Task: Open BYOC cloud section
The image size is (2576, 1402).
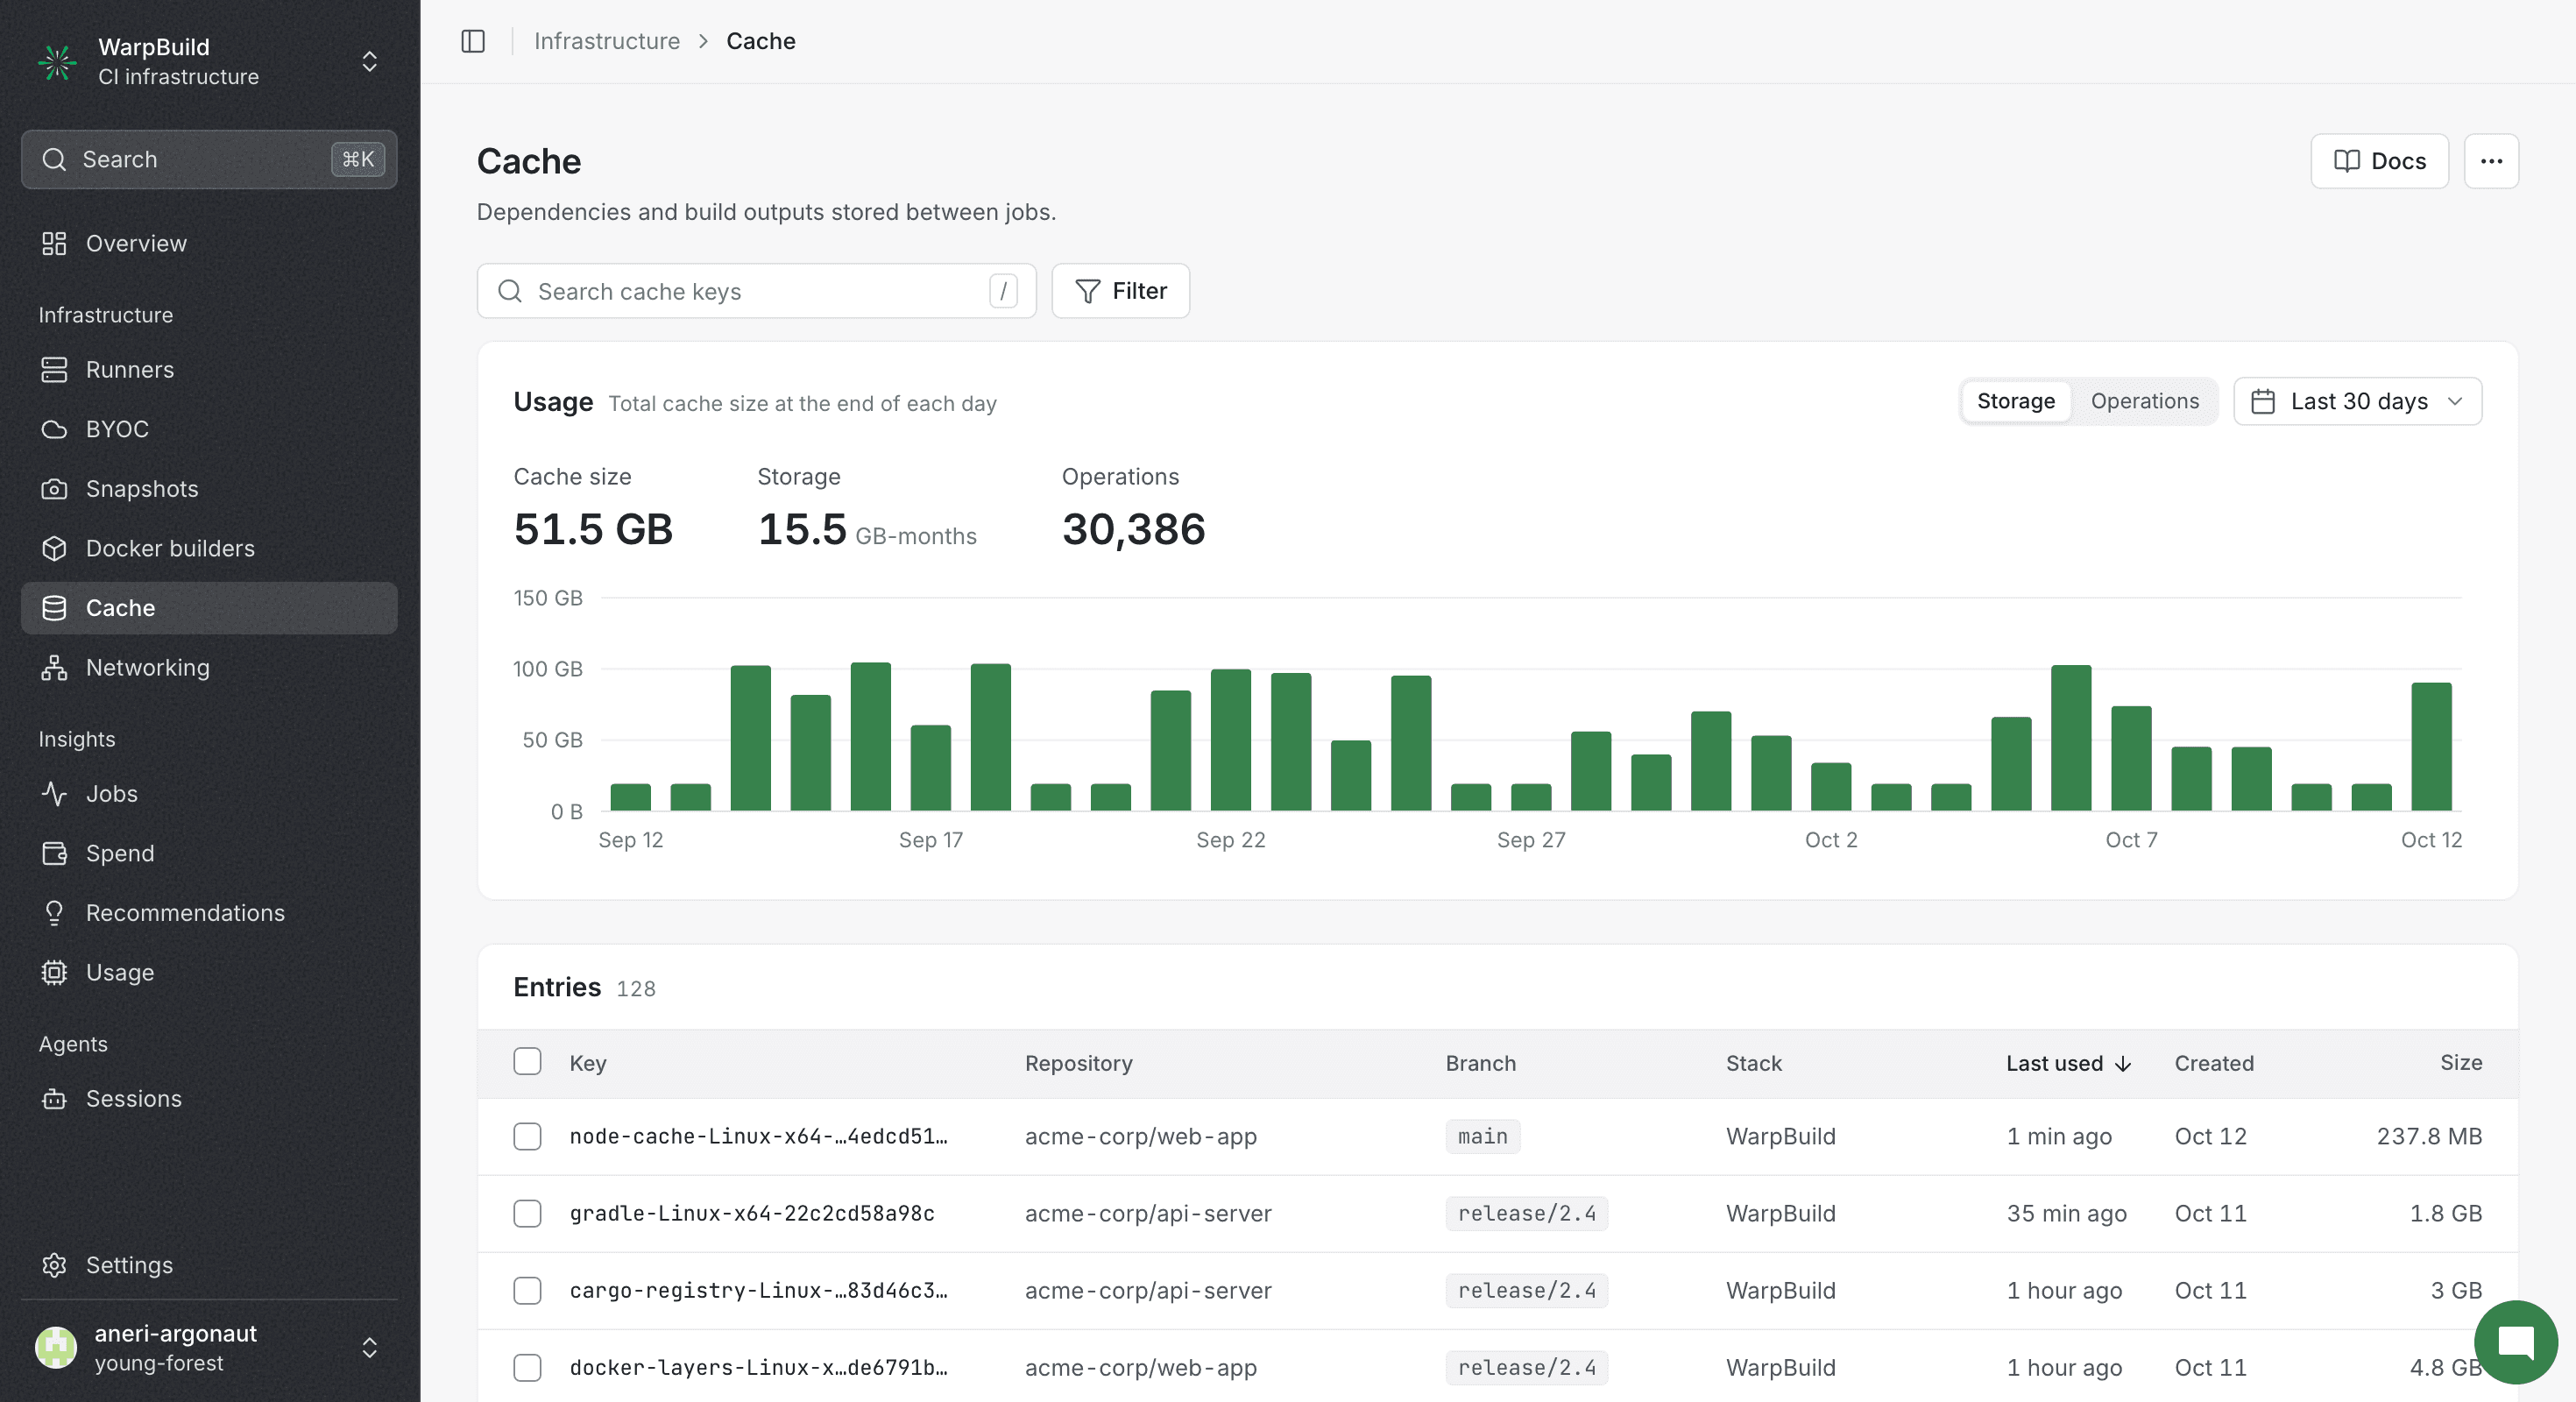Action: click(x=209, y=429)
